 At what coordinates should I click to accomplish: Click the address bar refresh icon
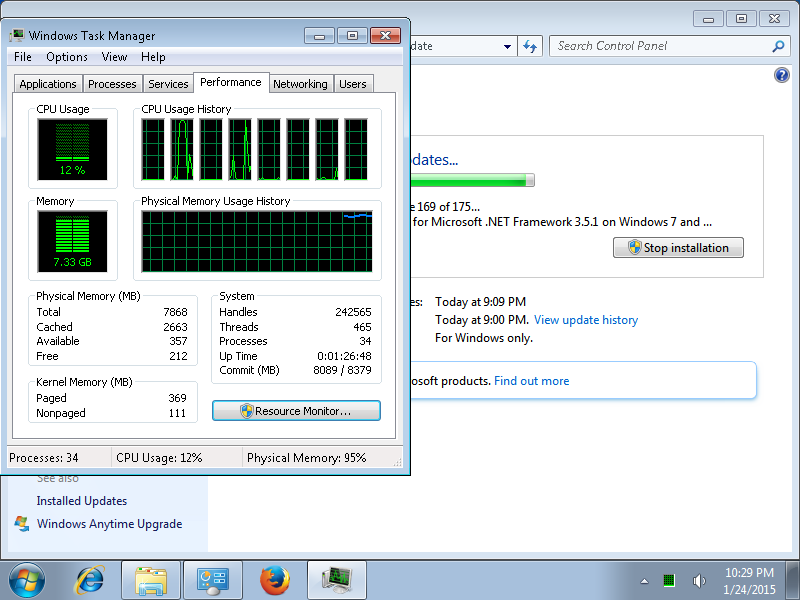531,46
